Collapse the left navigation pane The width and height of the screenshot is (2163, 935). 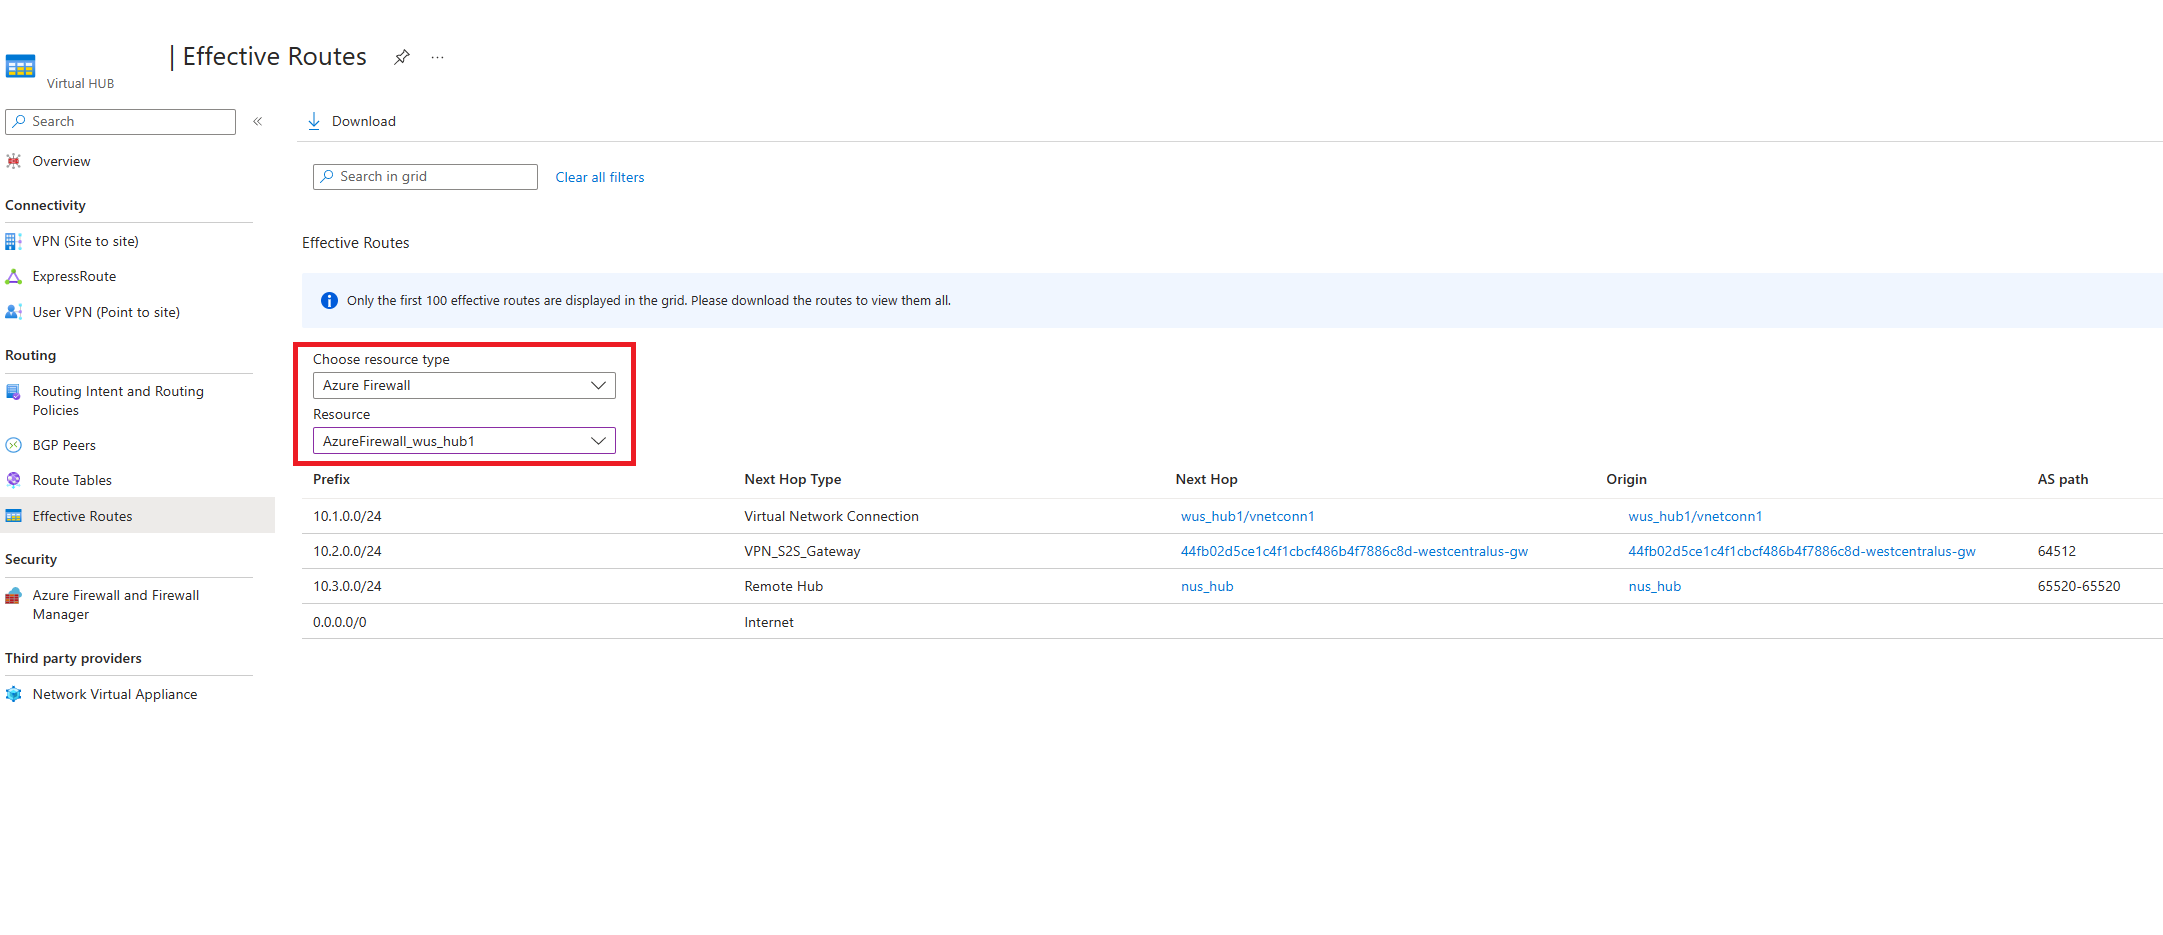click(x=257, y=121)
